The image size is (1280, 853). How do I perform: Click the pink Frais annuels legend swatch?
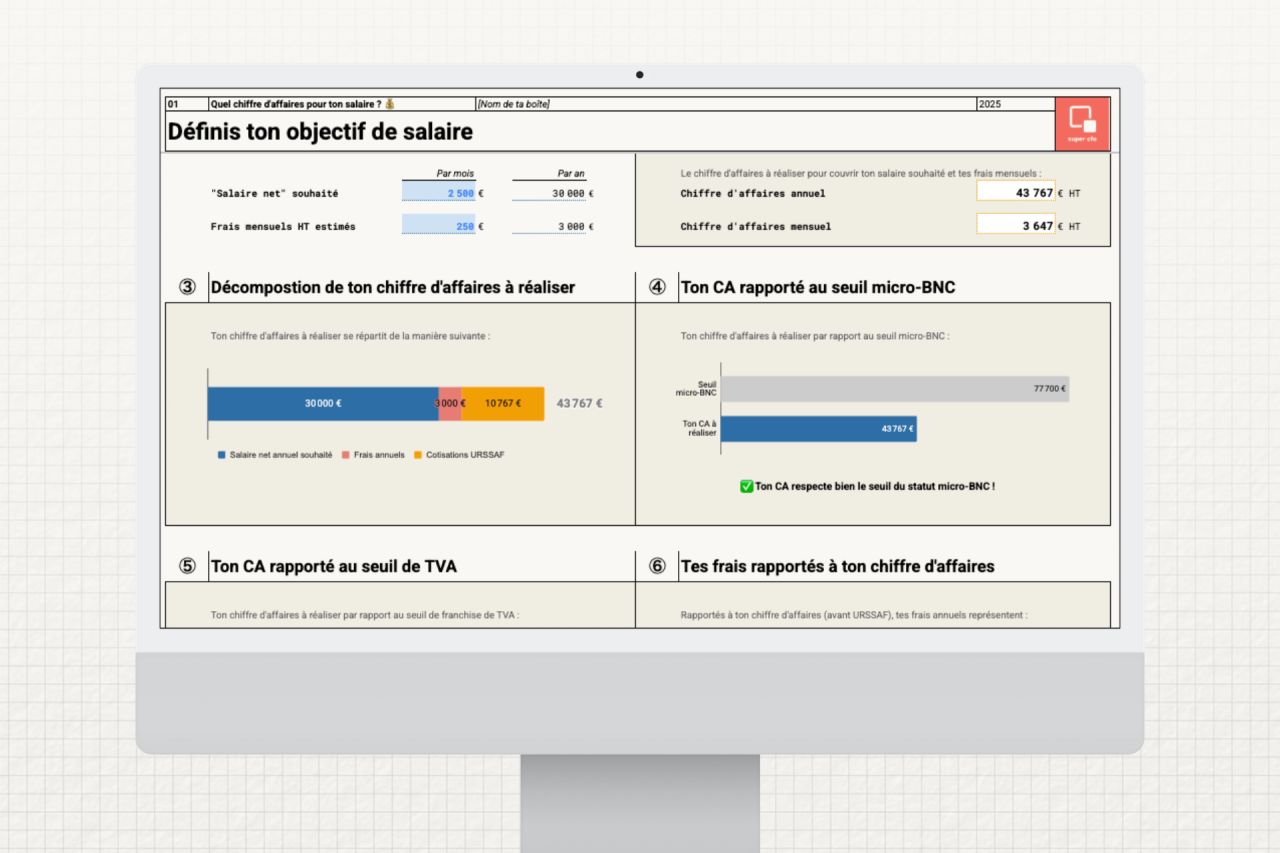tap(346, 455)
